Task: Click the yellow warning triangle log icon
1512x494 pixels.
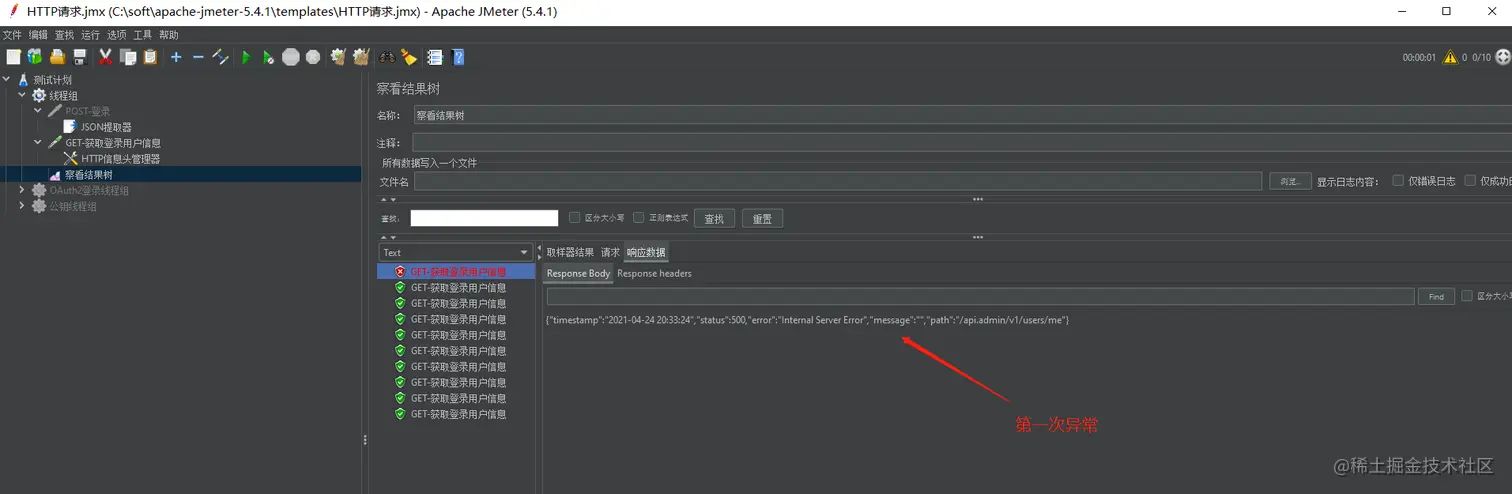Action: (x=1449, y=57)
